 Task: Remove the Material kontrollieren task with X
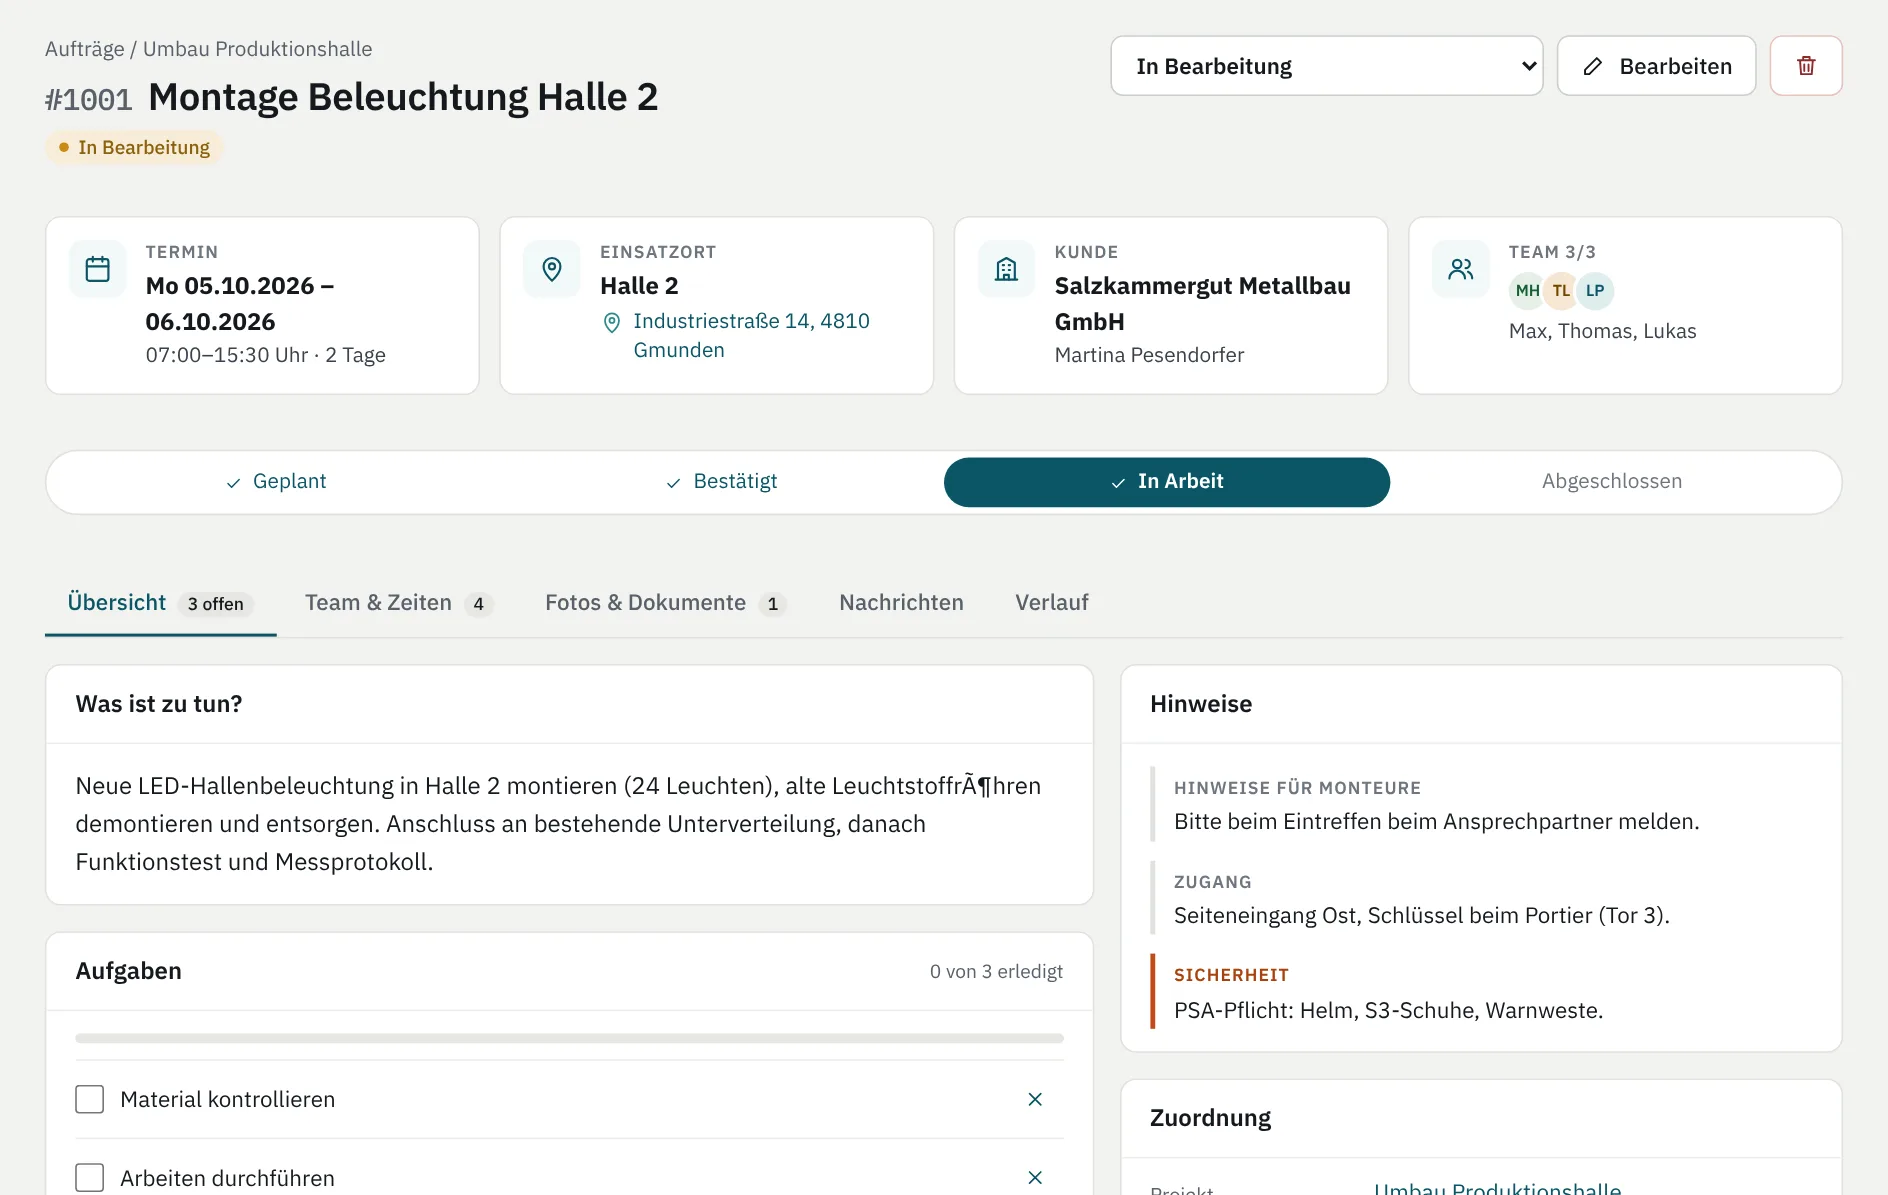[1035, 1099]
